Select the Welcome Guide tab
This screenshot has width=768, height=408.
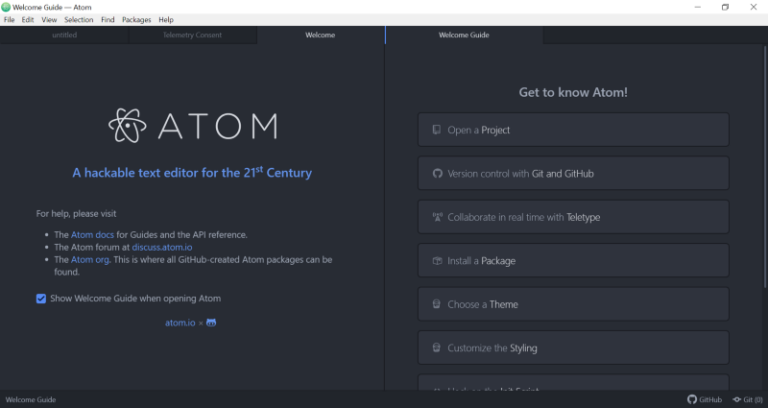[464, 35]
